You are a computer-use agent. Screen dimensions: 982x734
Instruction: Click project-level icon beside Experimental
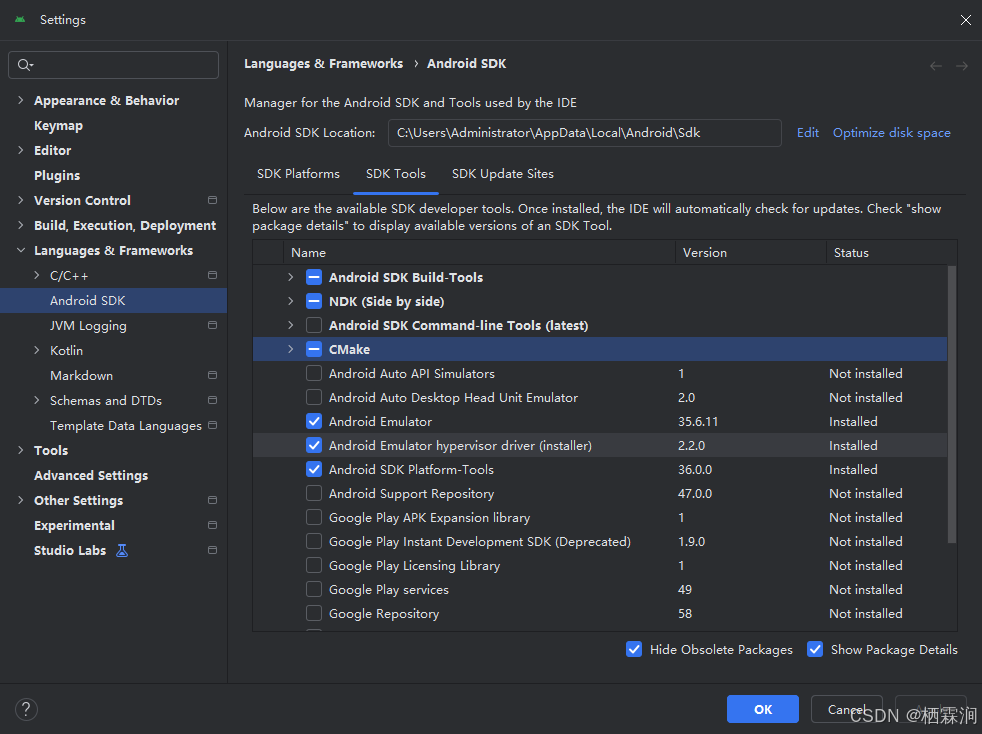coord(212,525)
